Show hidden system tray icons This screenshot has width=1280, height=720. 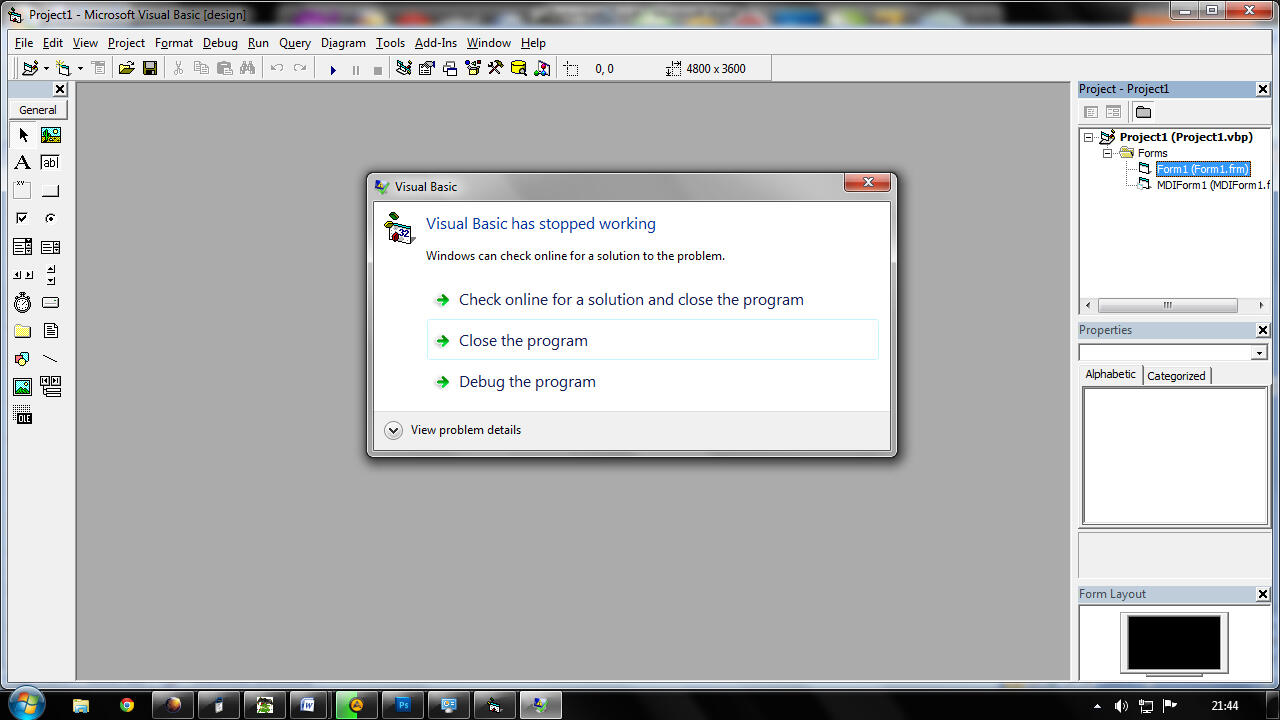1097,706
